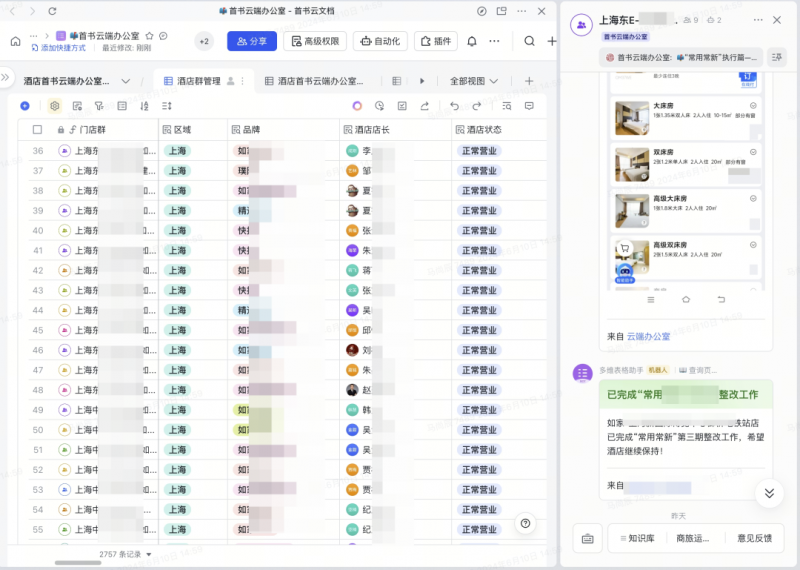The image size is (800, 570).
Task: Click the checkbox-form icon in toolbar
Action: 402,106
